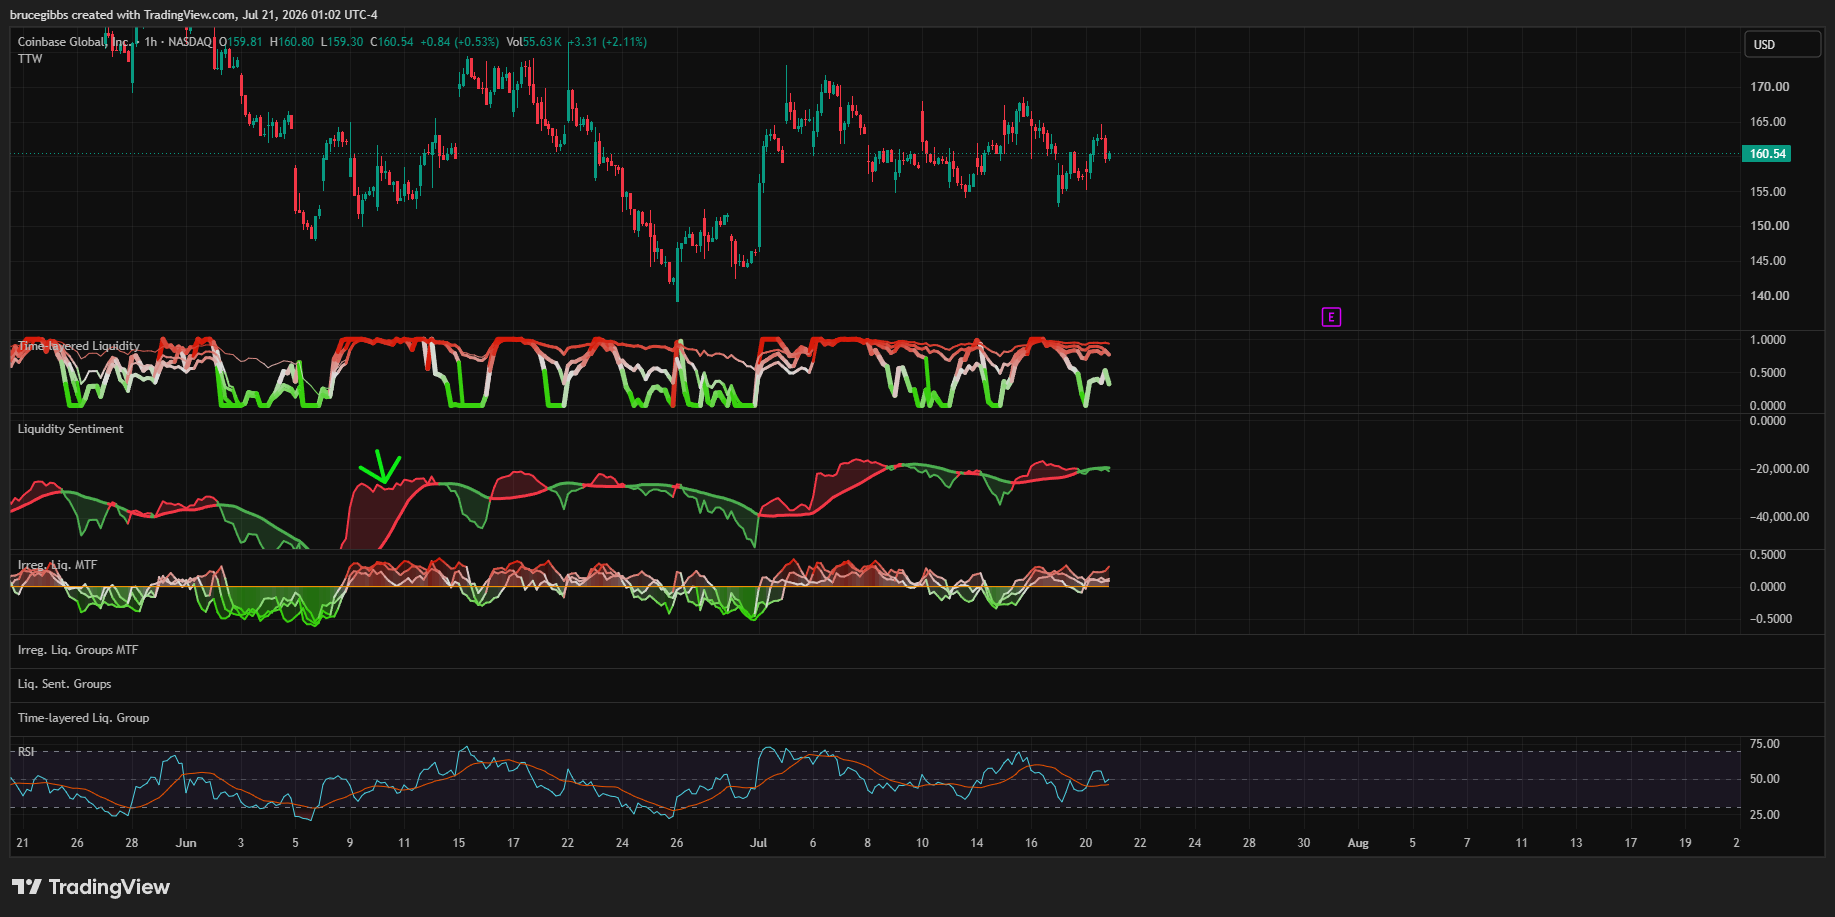Image resolution: width=1835 pixels, height=917 pixels.
Task: Select the TTW indicator label
Action: [x=30, y=59]
